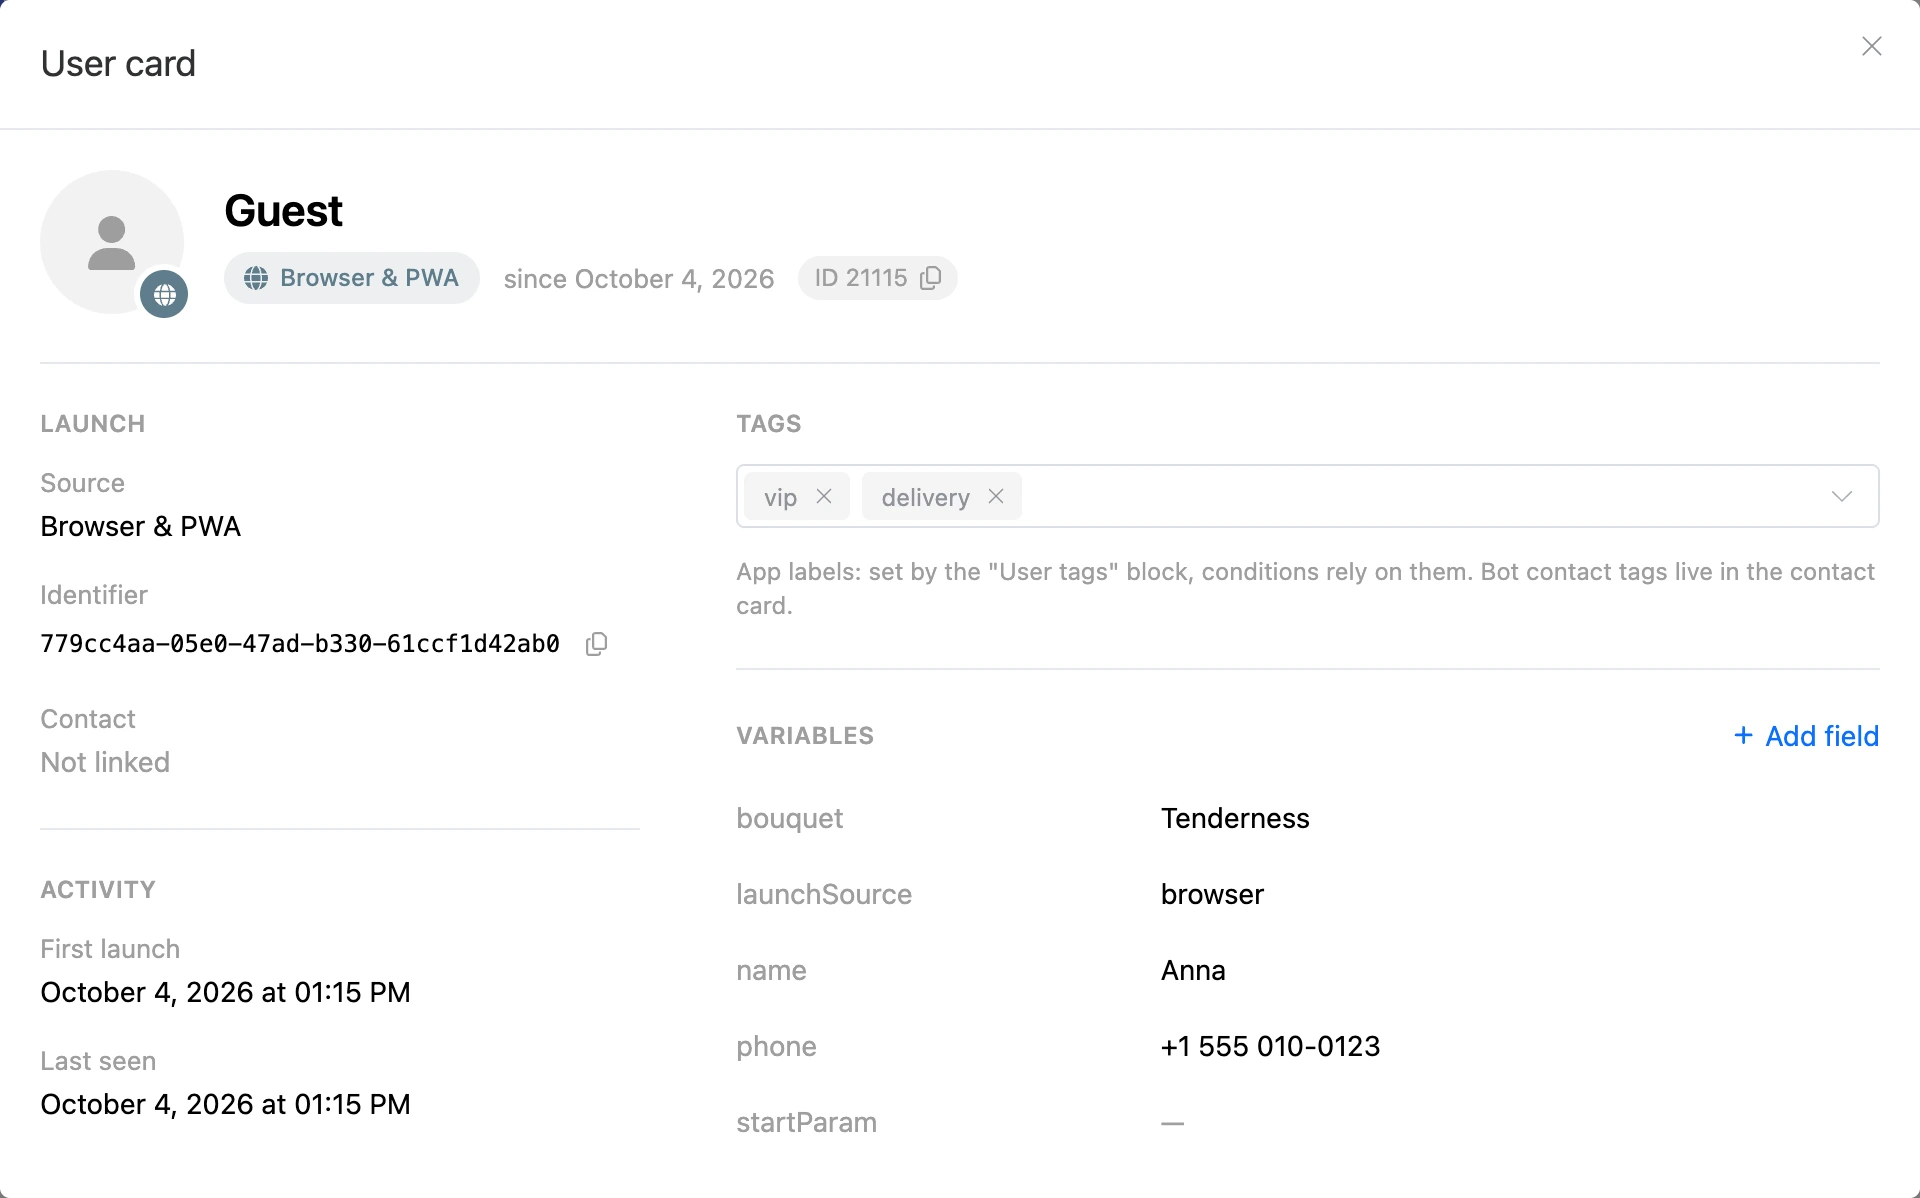Edit the name value Anna

(x=1193, y=970)
